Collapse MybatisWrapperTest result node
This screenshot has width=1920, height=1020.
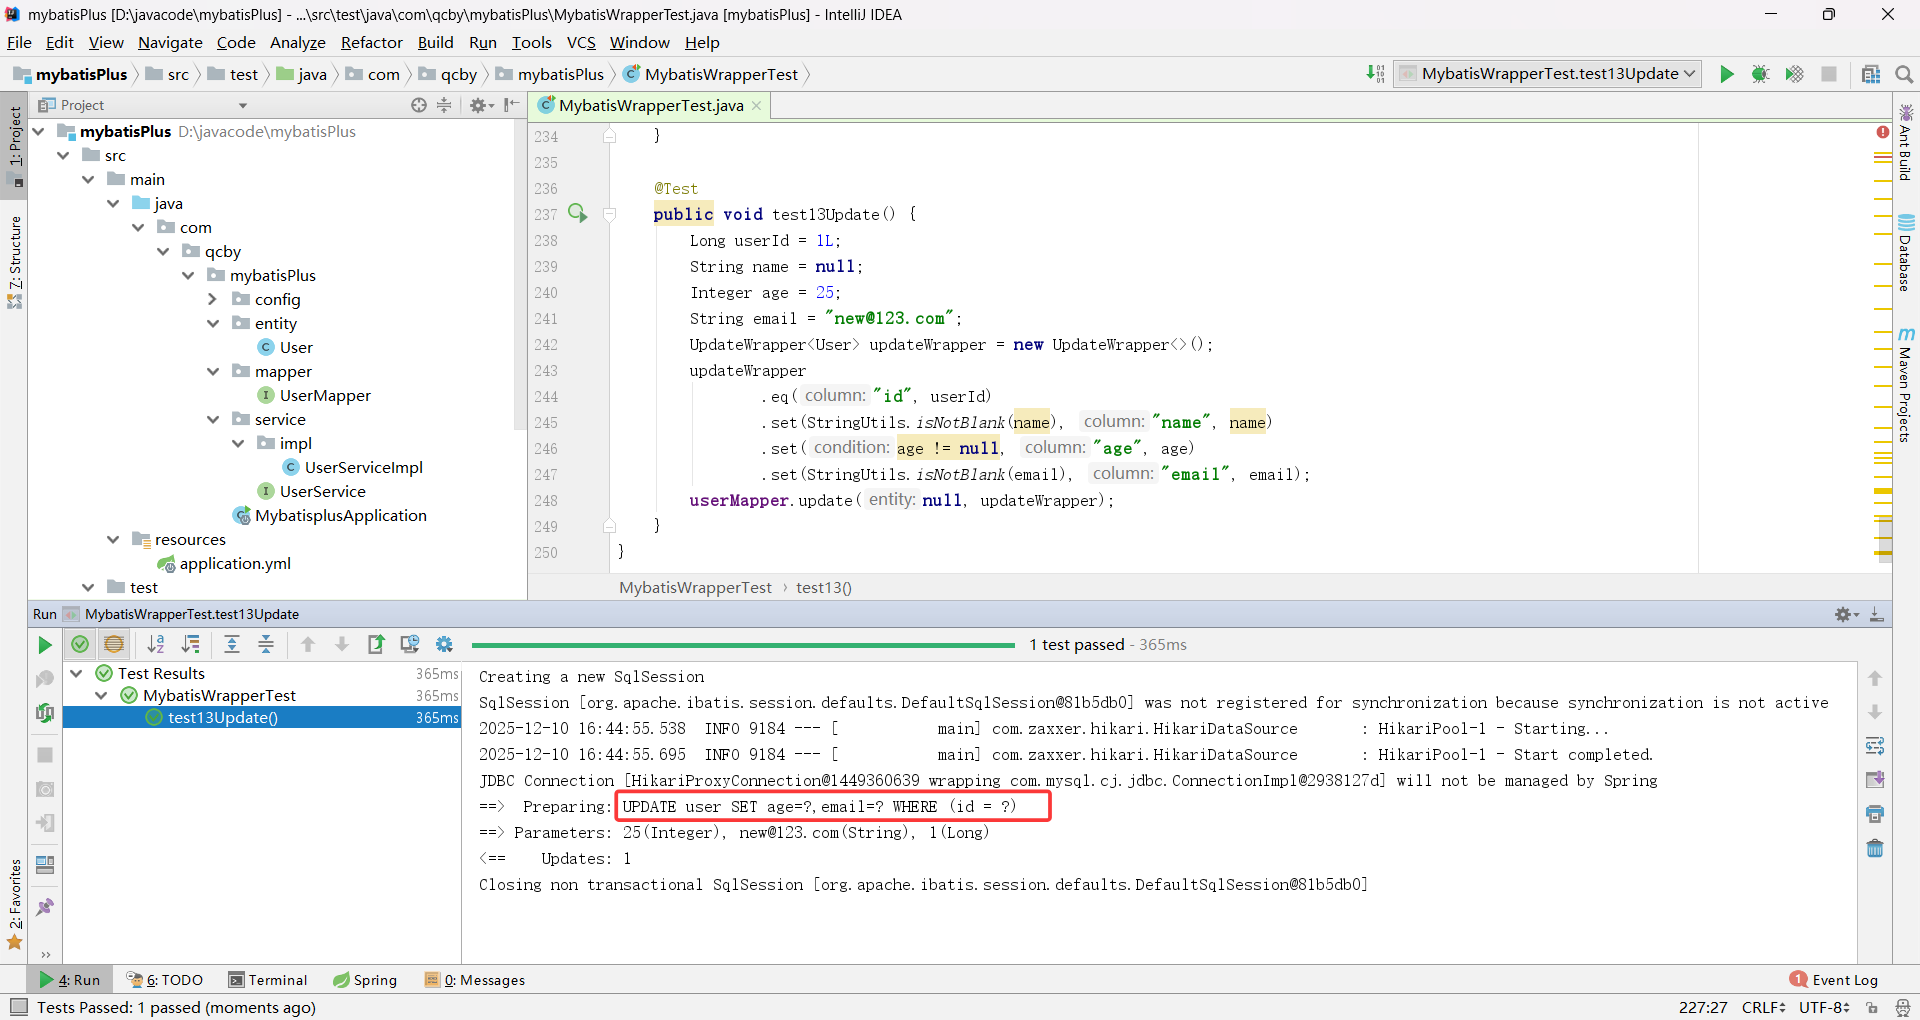coord(101,695)
